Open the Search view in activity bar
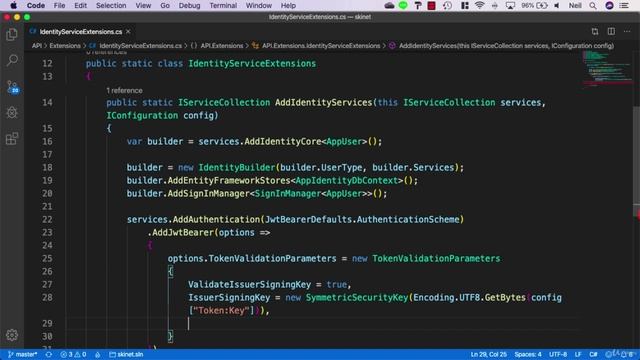This screenshot has width=640, height=360. tap(12, 60)
